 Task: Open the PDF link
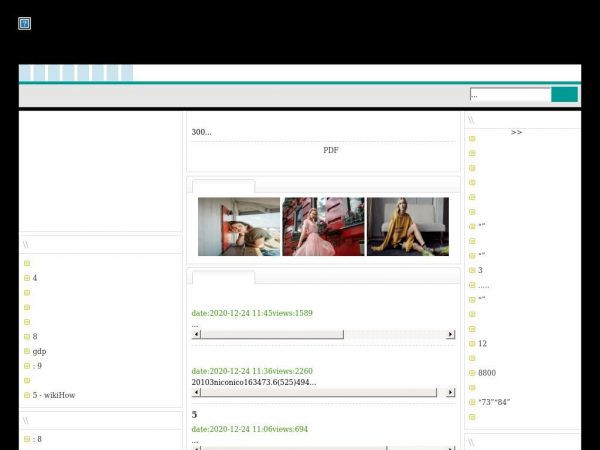coord(331,150)
